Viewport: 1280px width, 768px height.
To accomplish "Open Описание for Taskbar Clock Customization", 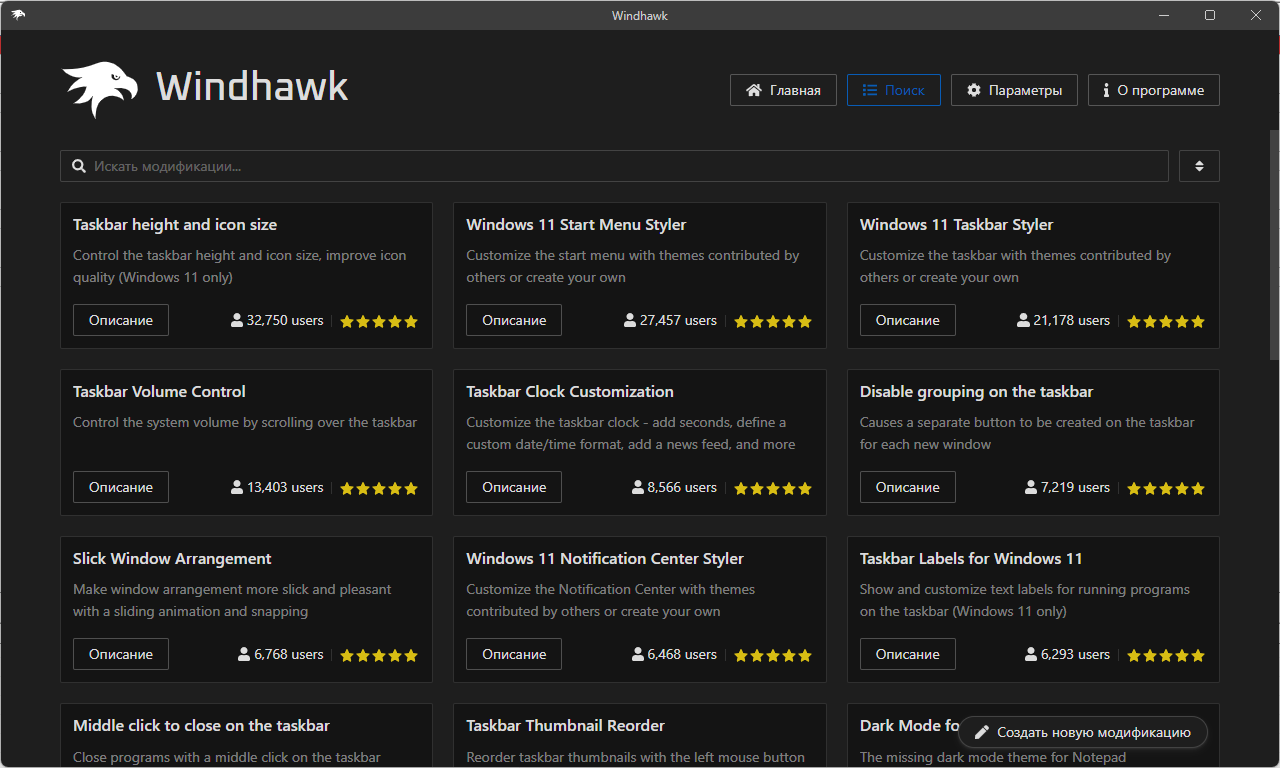I will tap(514, 487).
